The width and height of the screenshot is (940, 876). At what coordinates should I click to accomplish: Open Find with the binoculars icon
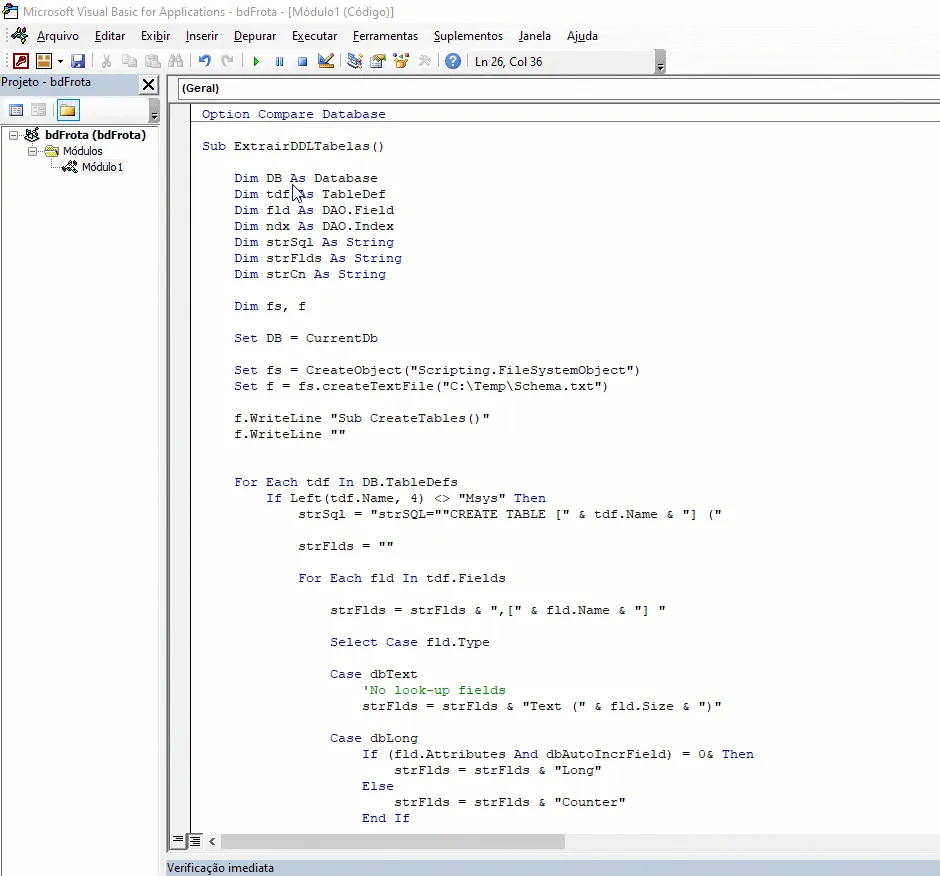click(x=176, y=61)
